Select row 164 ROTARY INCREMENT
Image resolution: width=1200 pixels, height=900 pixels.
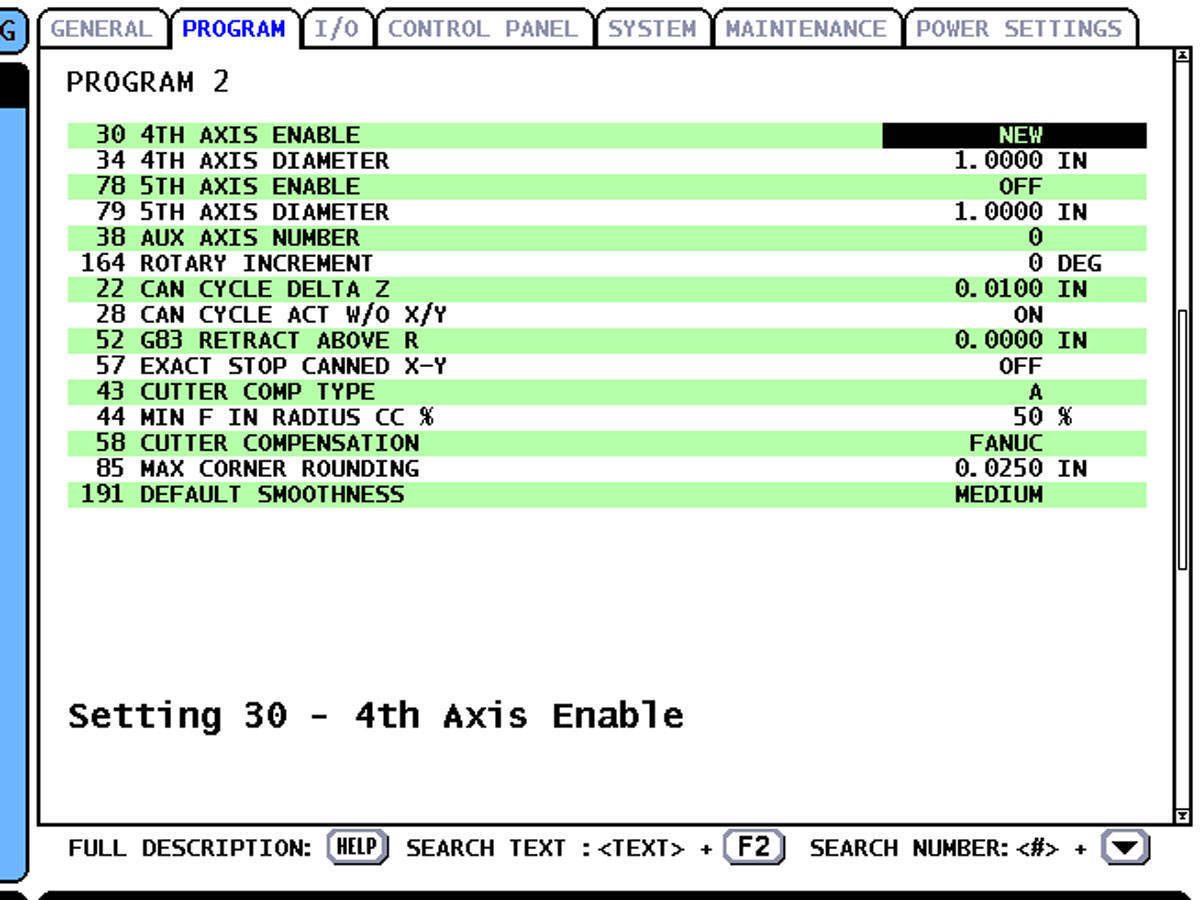[607, 264]
